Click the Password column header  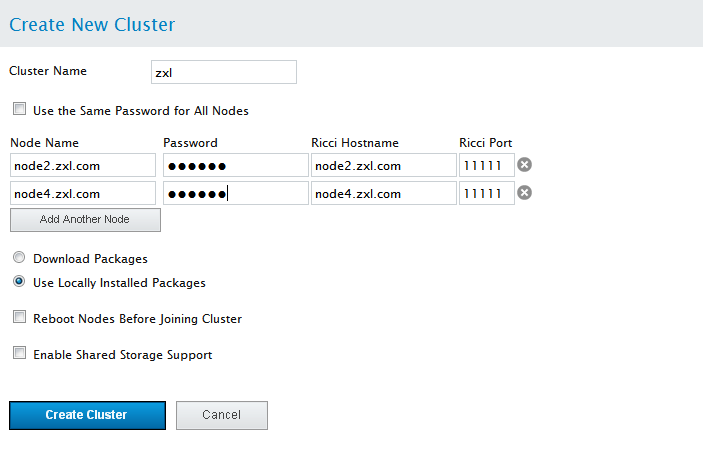tap(191, 143)
